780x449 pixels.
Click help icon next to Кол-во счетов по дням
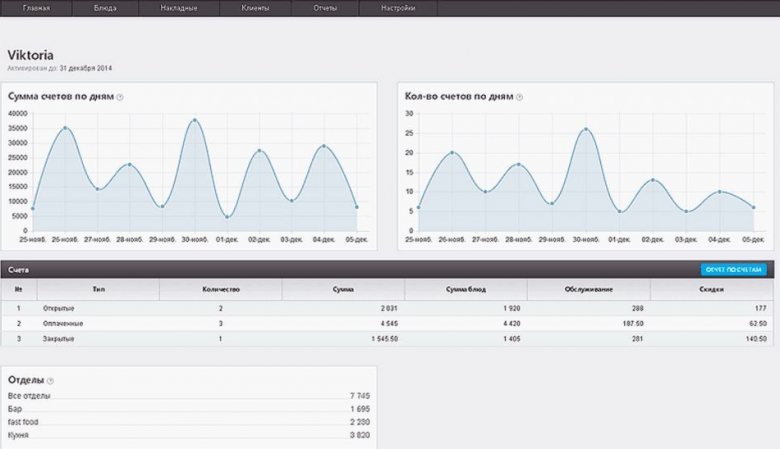(519, 97)
